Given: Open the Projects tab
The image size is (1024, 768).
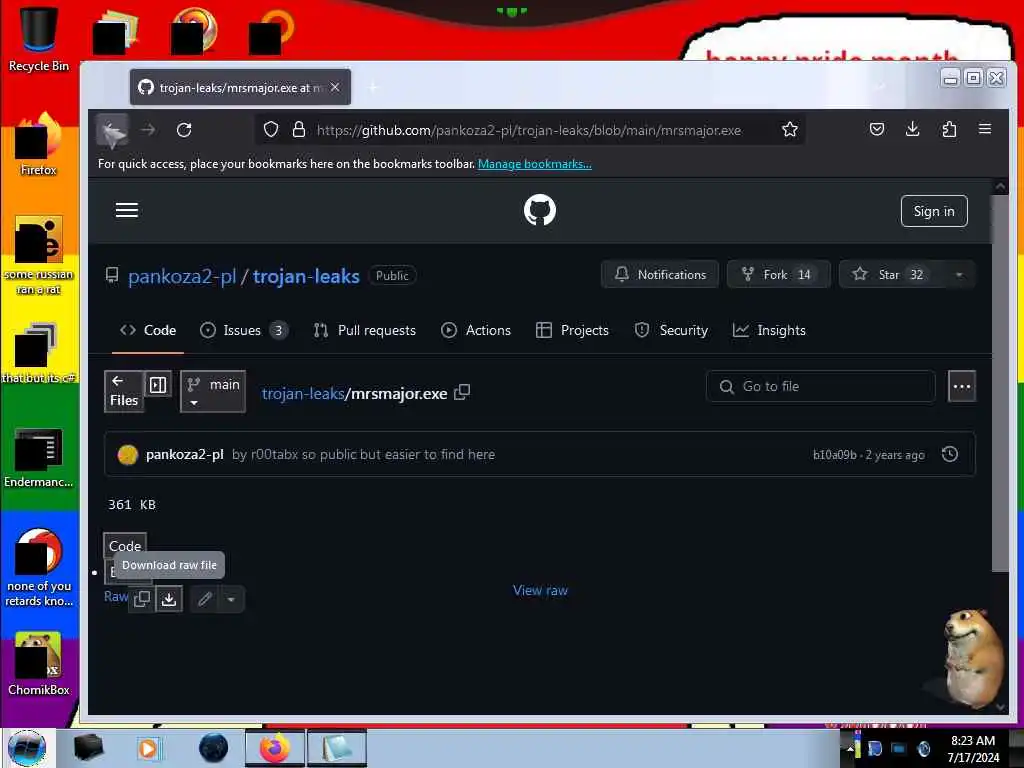Looking at the screenshot, I should click(572, 330).
